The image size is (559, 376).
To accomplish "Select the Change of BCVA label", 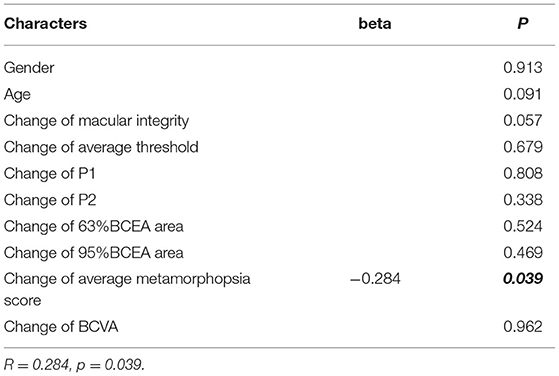I will pos(61,326).
